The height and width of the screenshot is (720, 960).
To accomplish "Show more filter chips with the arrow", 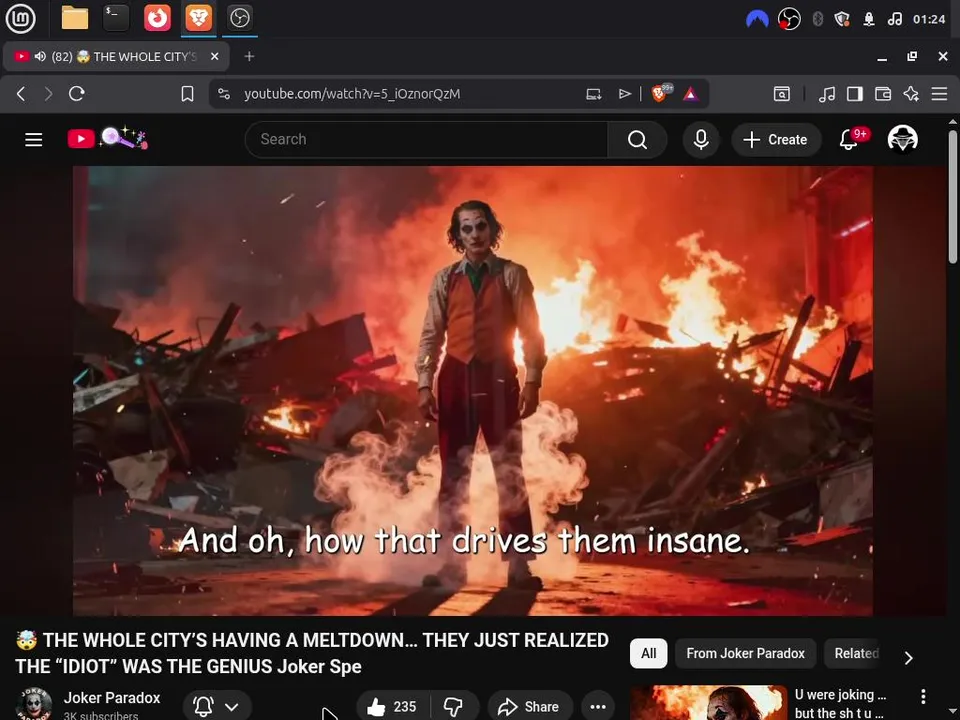I will click(x=909, y=658).
